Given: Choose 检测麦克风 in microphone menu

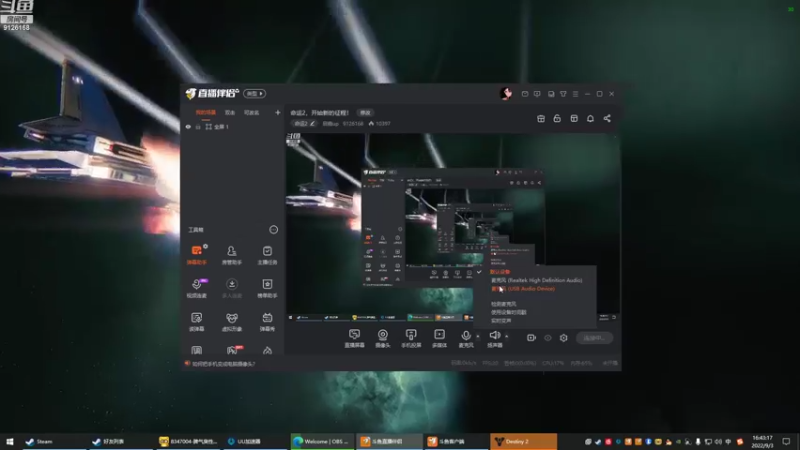Looking at the screenshot, I should click(504, 304).
